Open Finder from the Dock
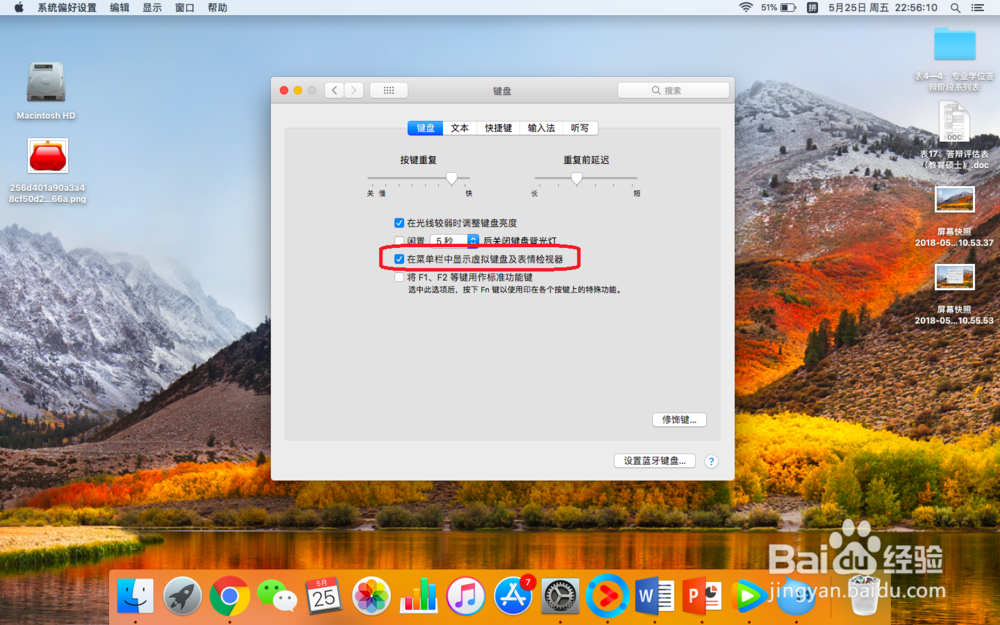1000x625 pixels. 135,596
